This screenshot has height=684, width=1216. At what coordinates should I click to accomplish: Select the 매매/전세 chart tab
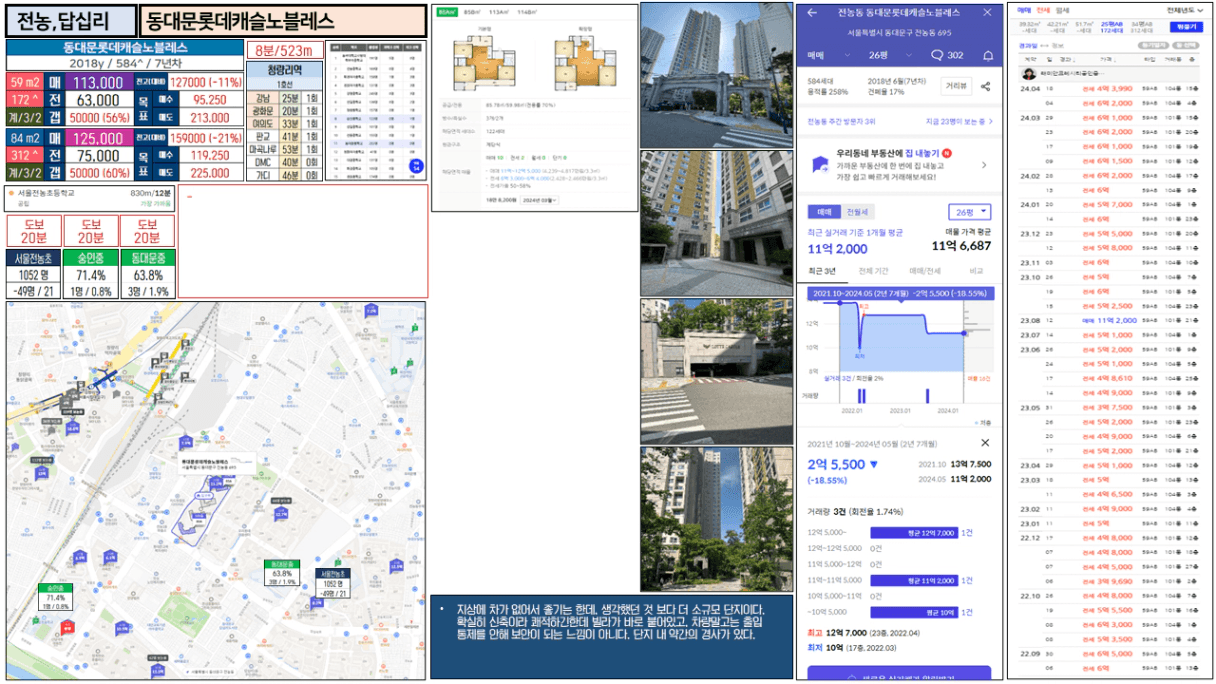click(x=925, y=271)
